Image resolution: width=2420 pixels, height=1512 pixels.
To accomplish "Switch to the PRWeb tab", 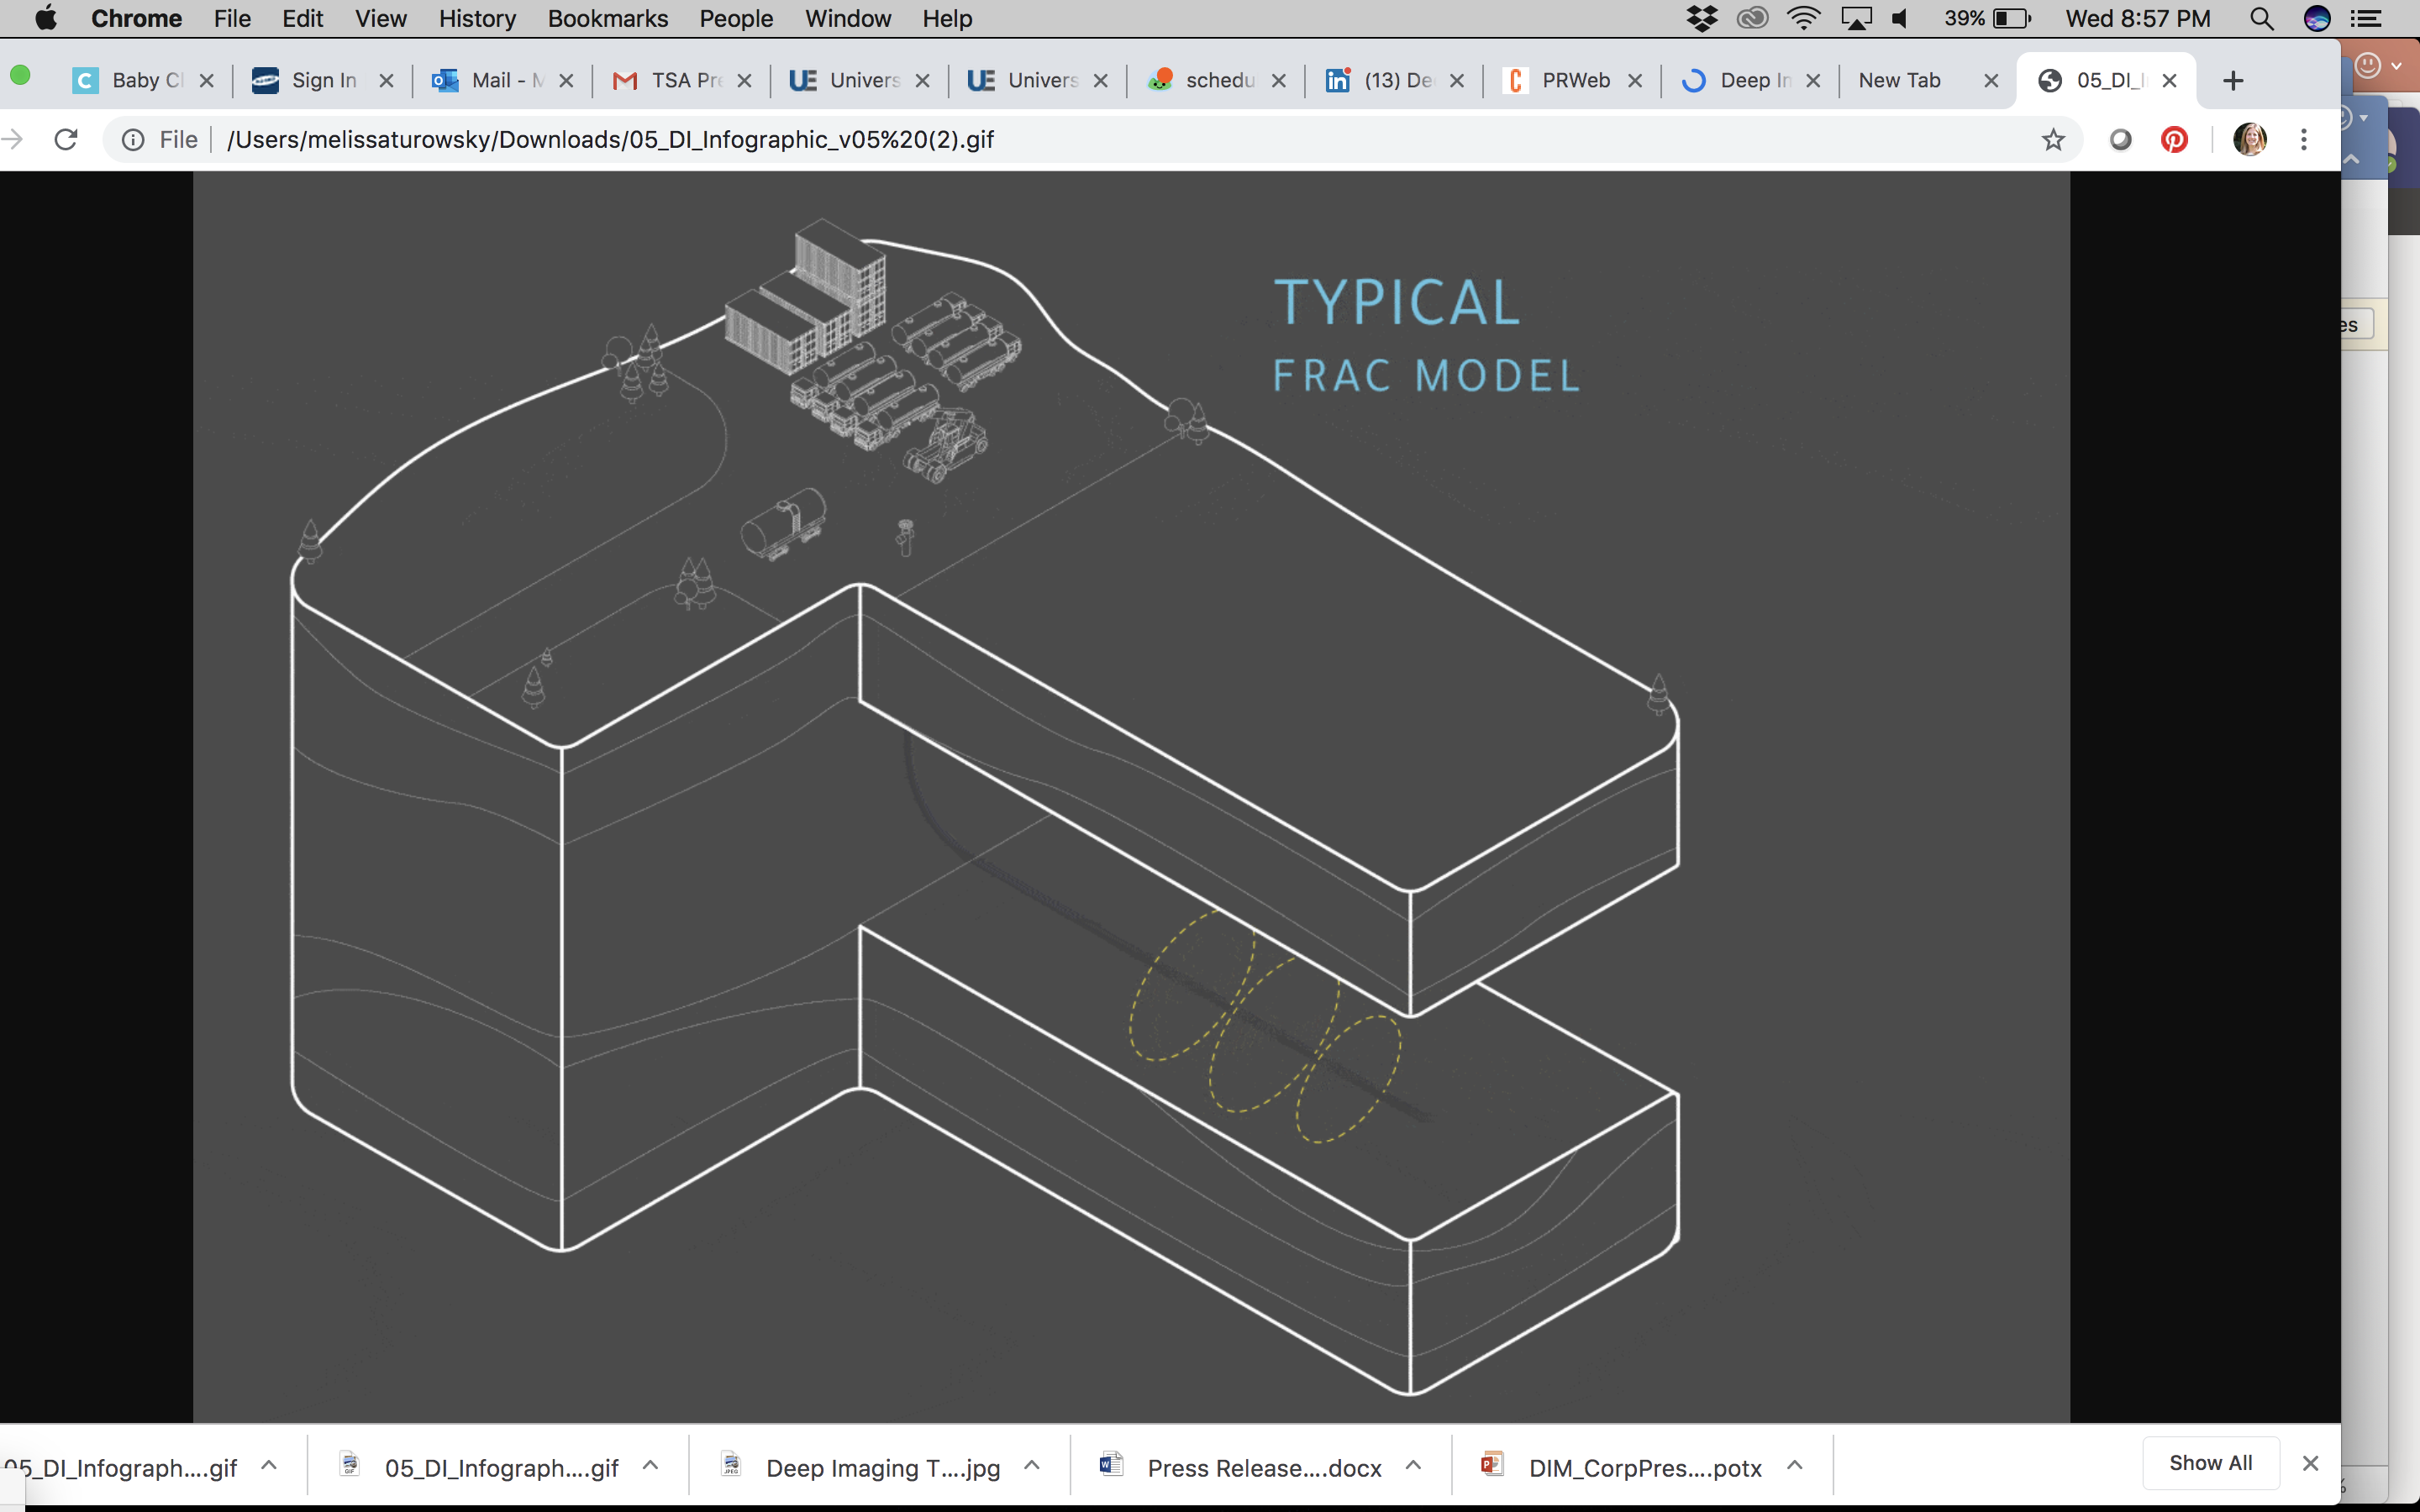I will point(1574,81).
